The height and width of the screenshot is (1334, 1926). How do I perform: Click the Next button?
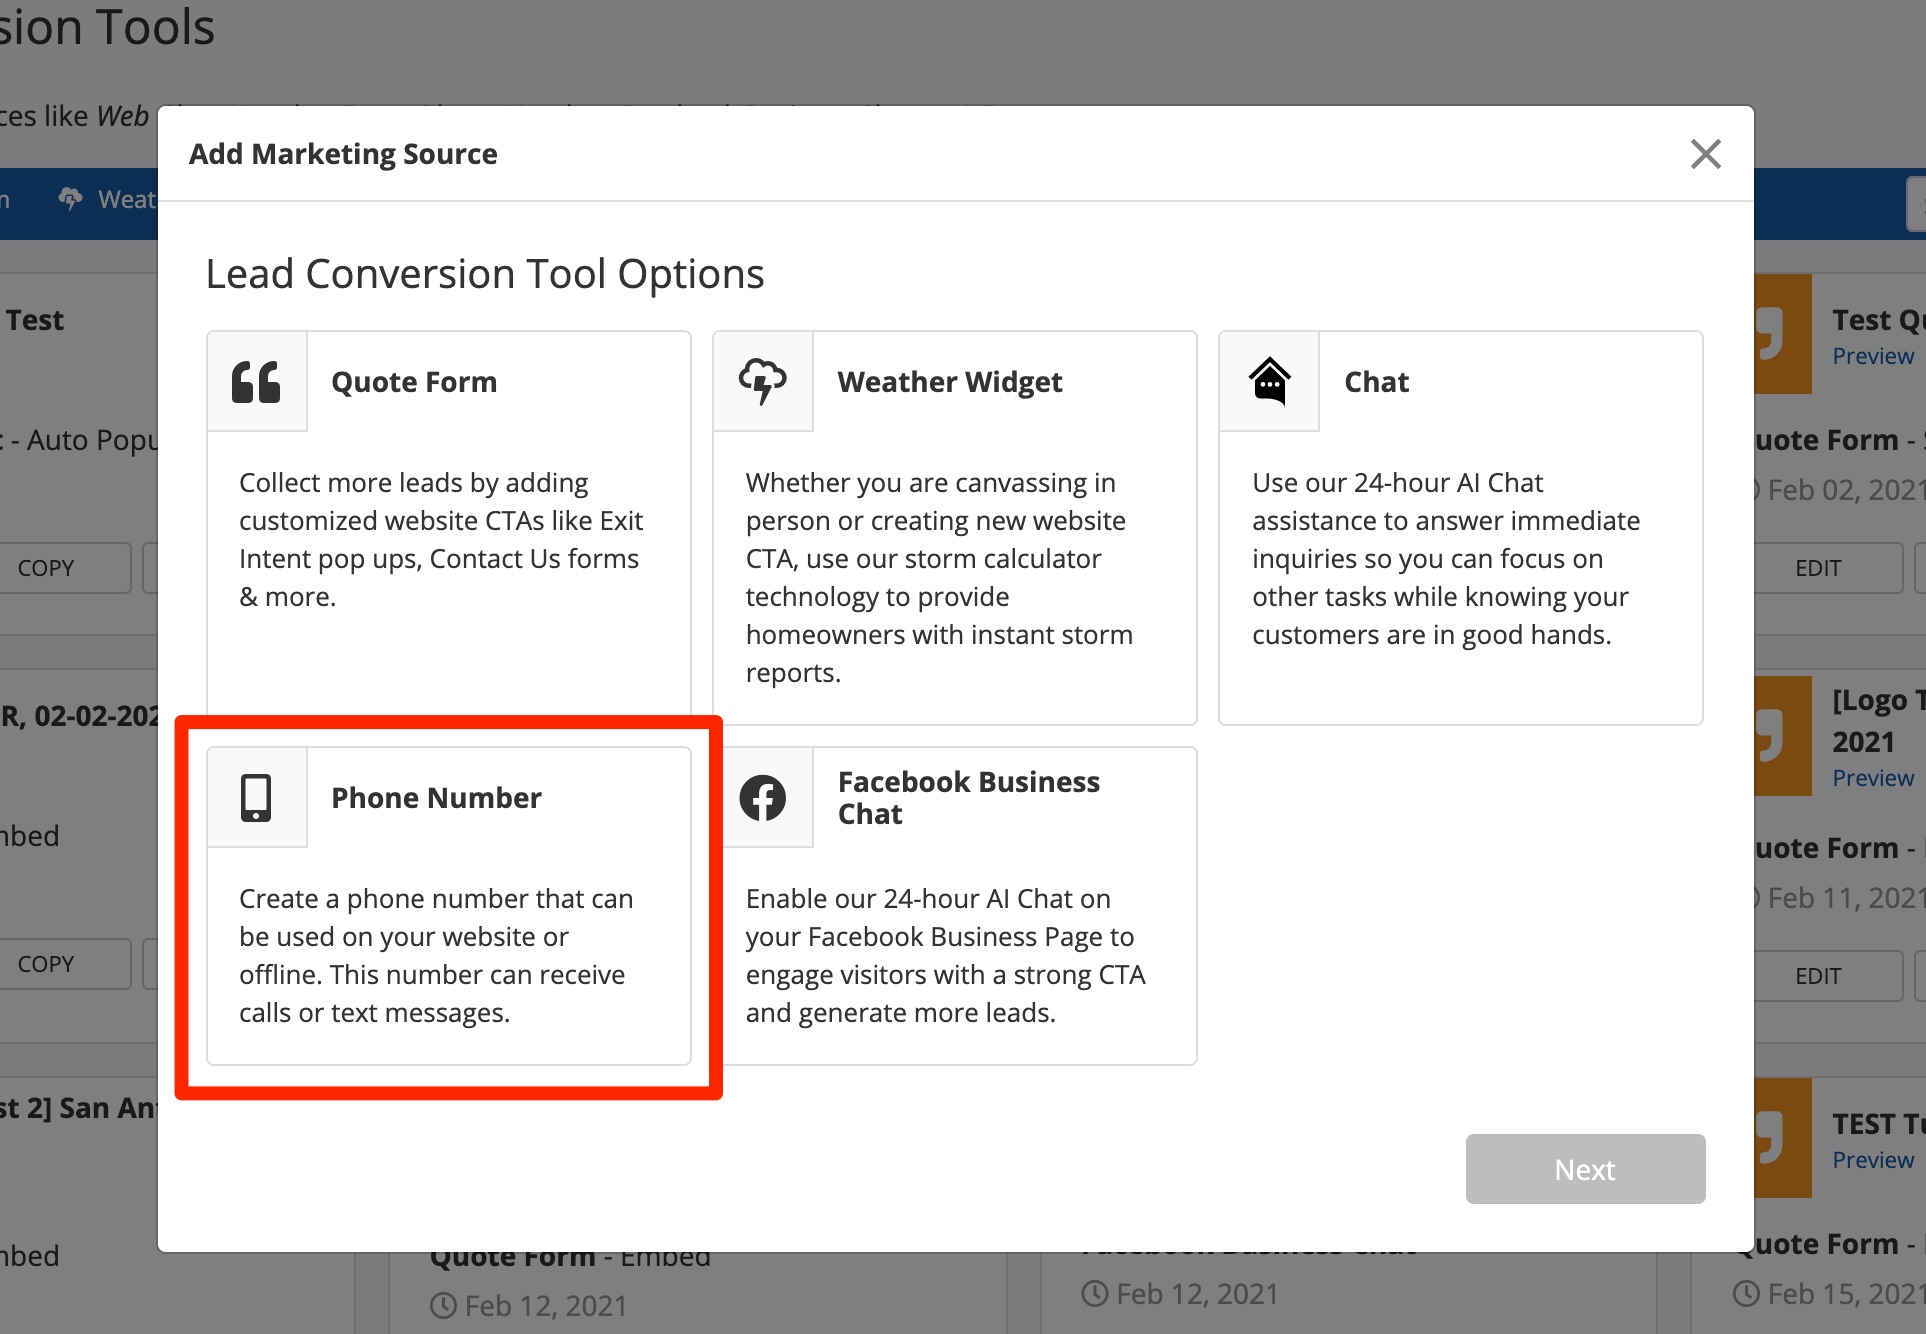coord(1585,1169)
